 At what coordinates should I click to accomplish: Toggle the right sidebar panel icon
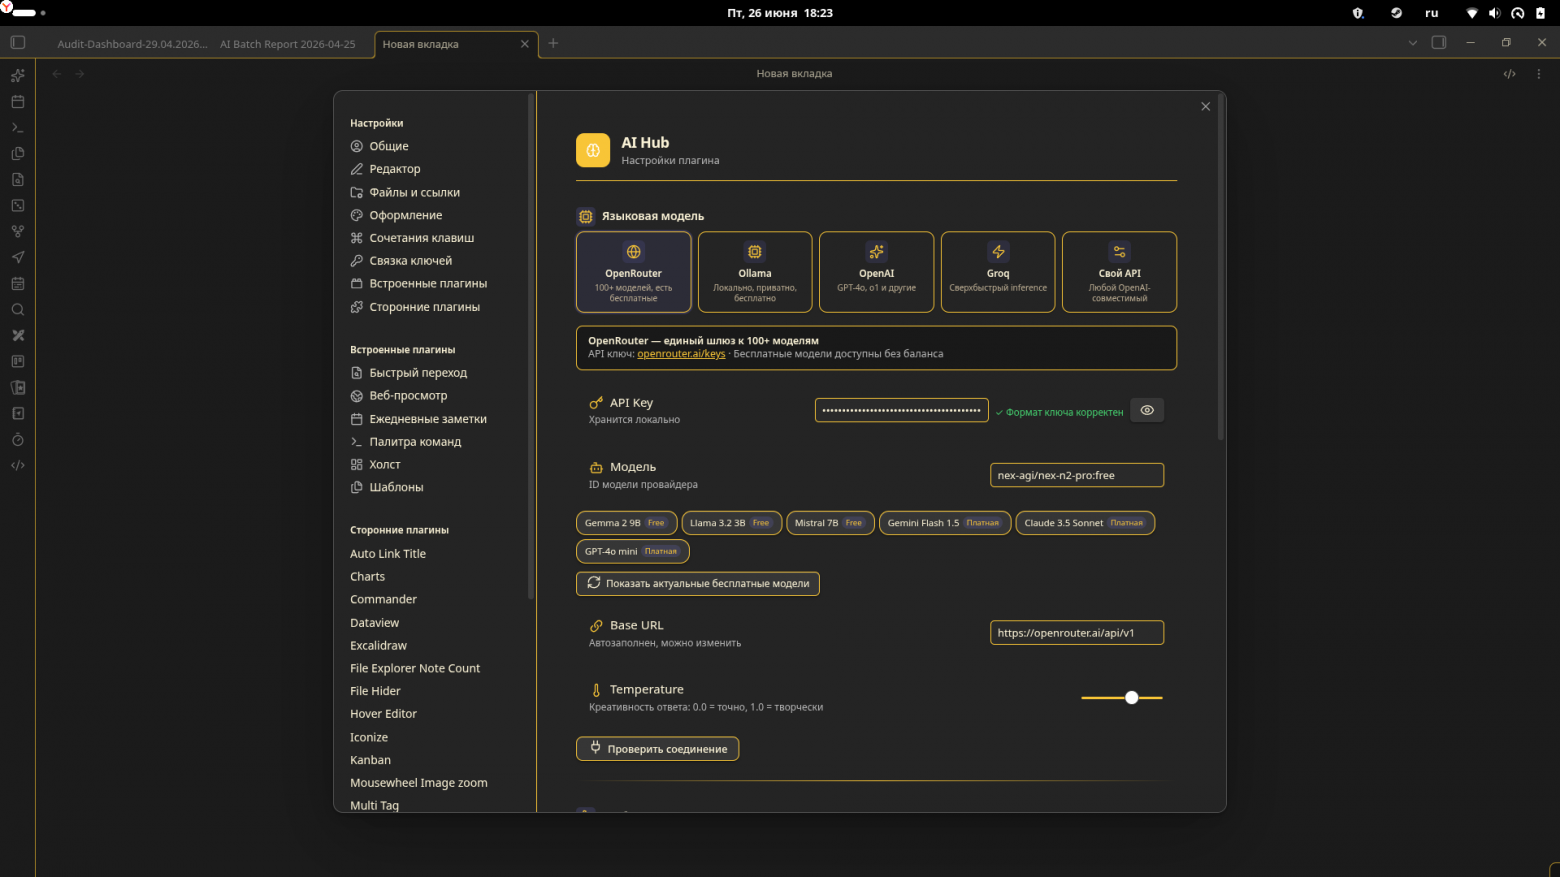pos(1439,42)
